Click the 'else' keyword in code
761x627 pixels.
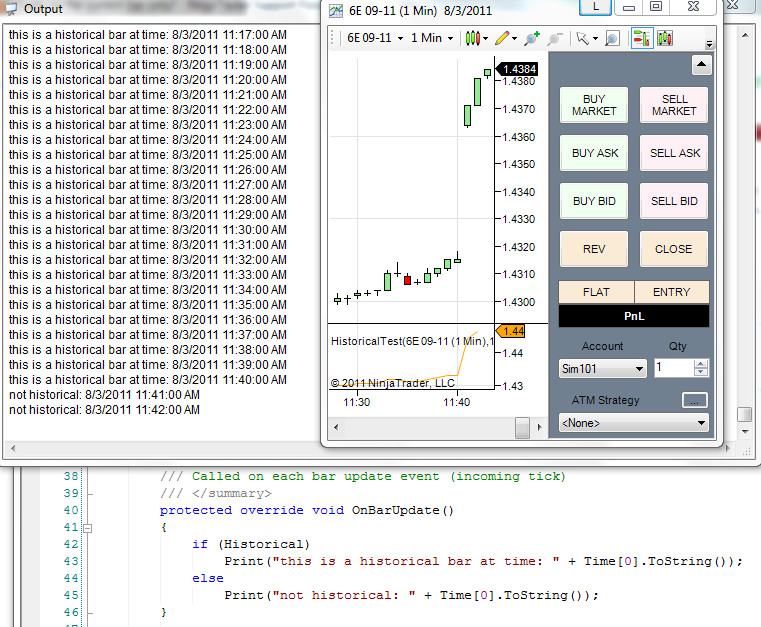(x=208, y=578)
